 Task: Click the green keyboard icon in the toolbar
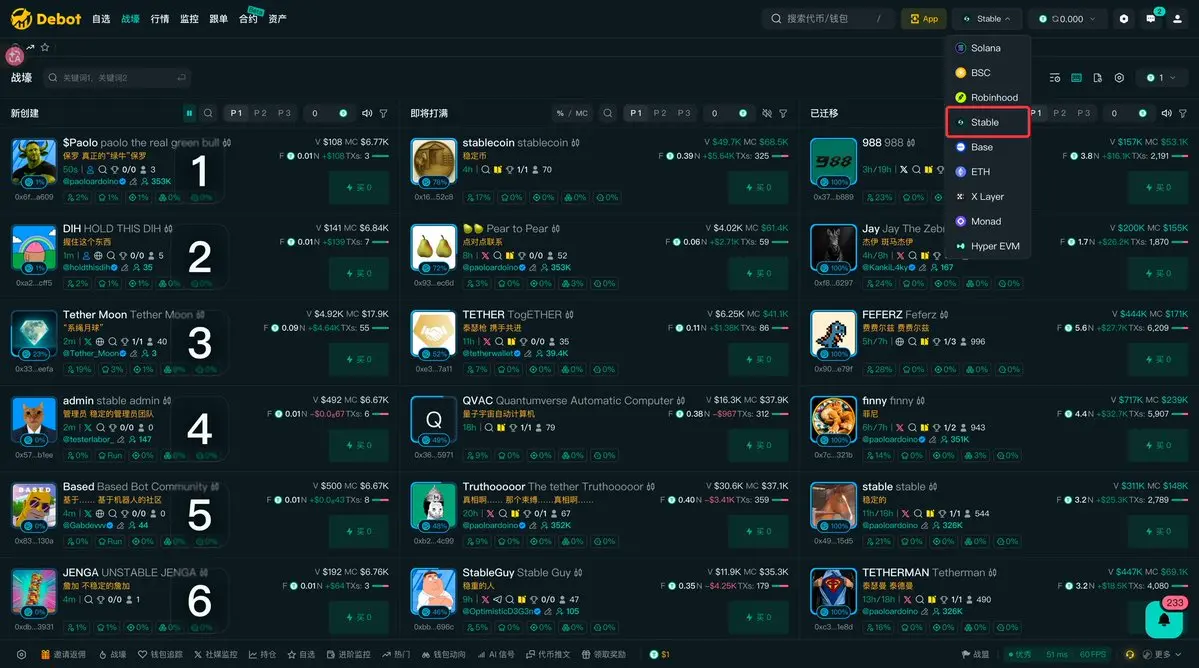(1077, 78)
